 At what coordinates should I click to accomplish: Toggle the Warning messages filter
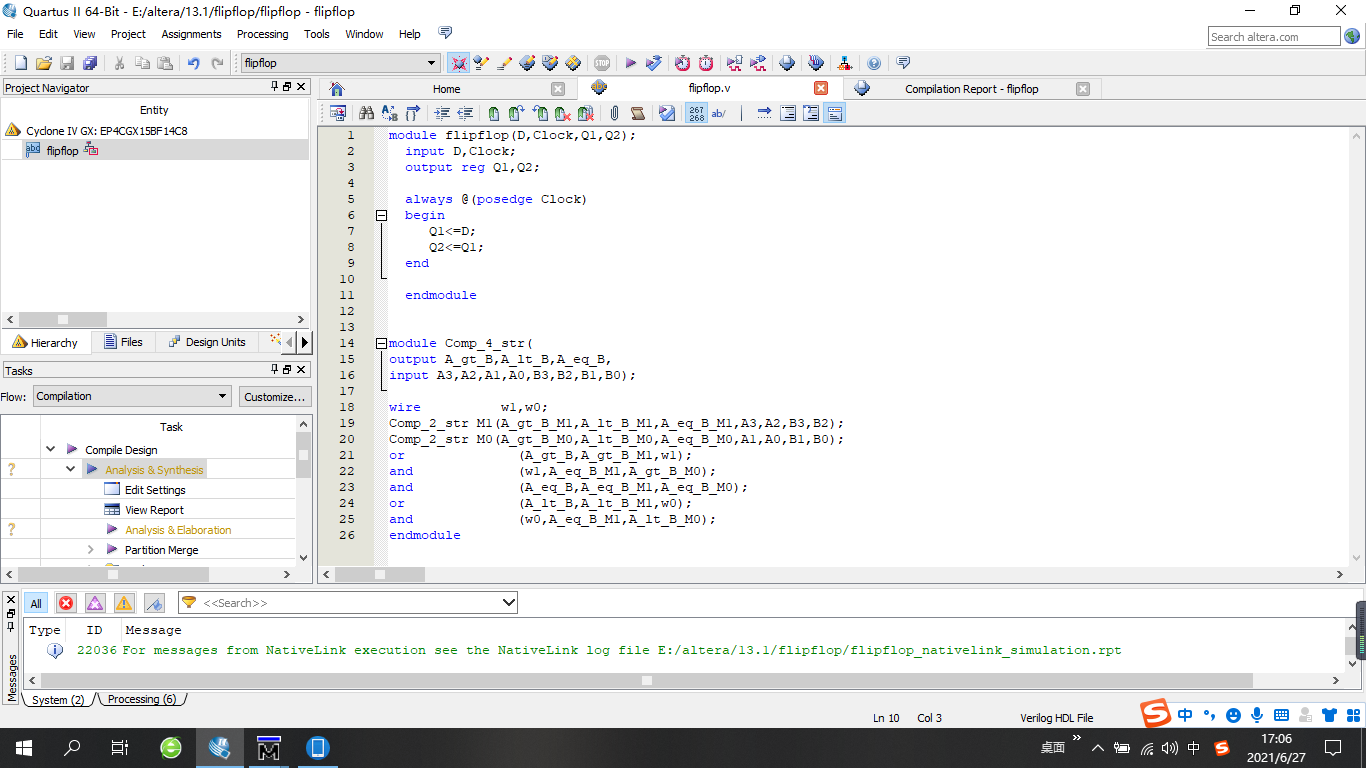124,603
